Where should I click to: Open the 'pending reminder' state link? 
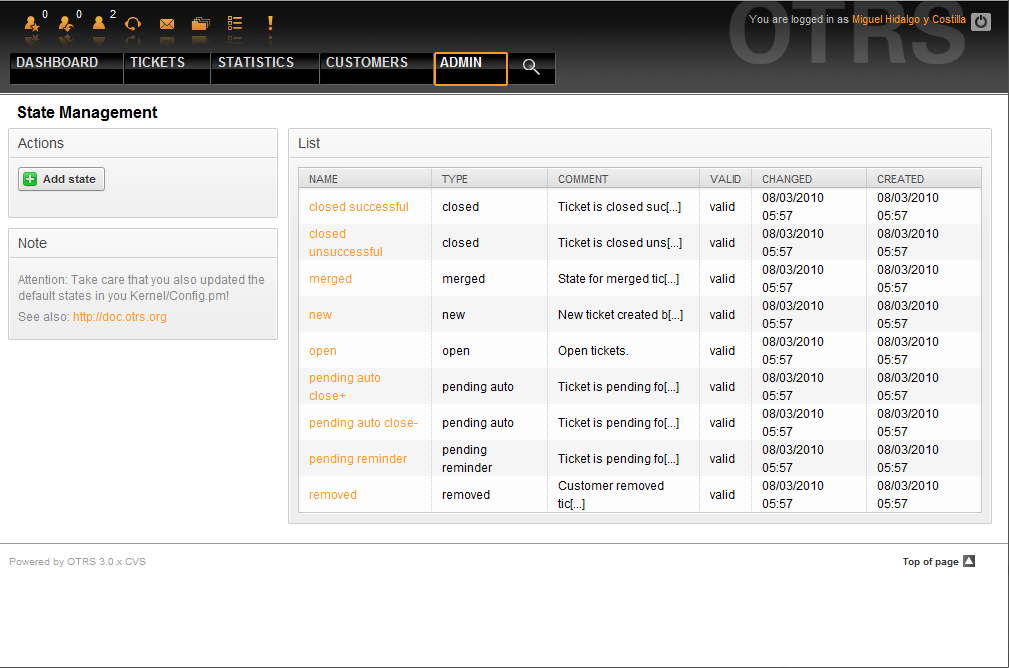tap(358, 459)
